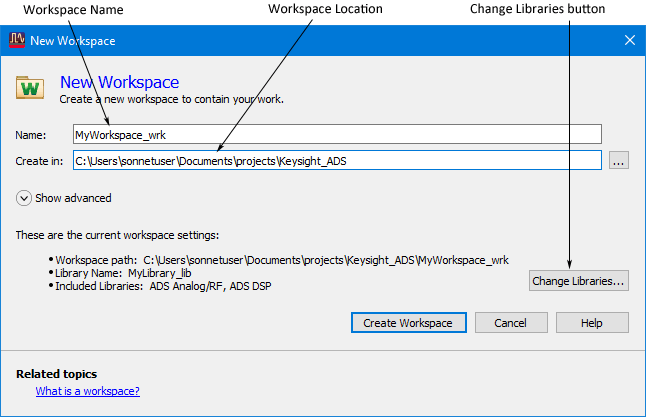Click the Related topics heading
Screen dimensions: 646x417
point(56,374)
